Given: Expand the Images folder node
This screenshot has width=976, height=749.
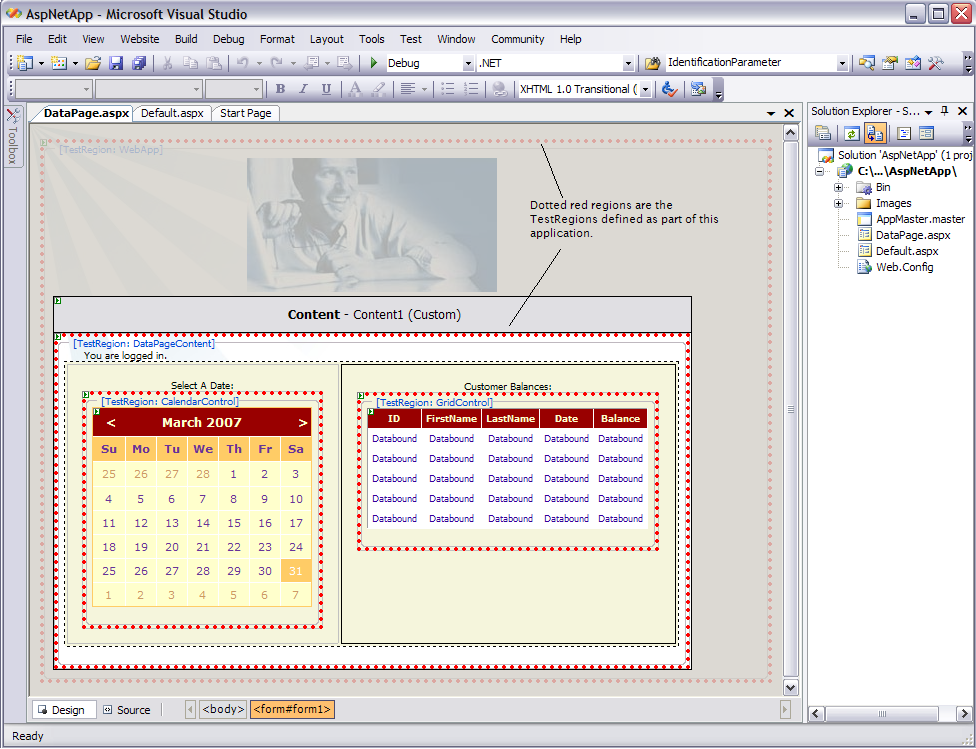Looking at the screenshot, I should (838, 204).
